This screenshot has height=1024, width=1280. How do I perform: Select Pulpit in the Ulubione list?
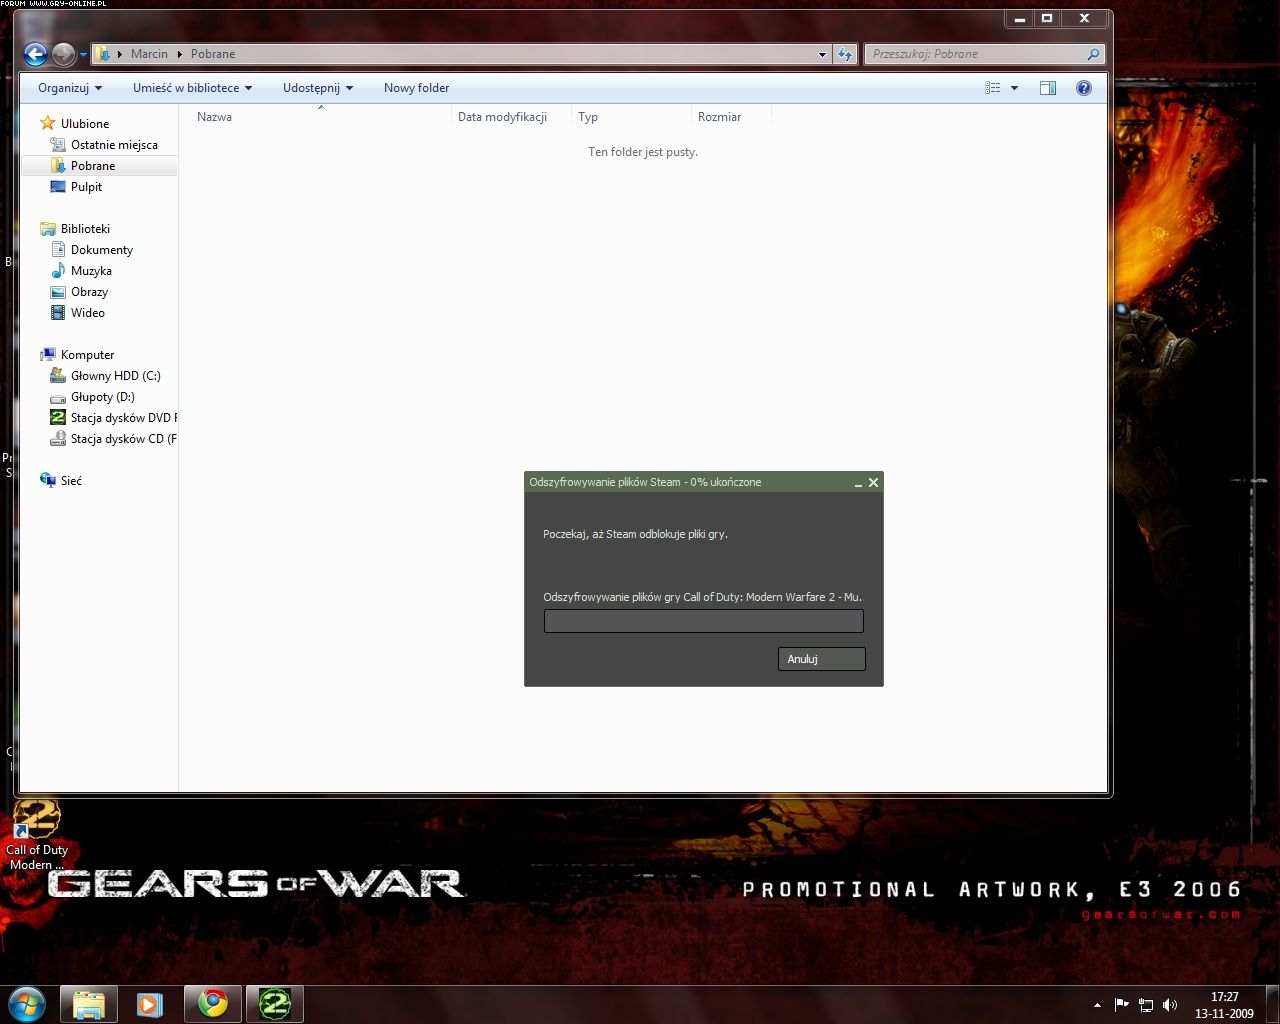click(86, 187)
